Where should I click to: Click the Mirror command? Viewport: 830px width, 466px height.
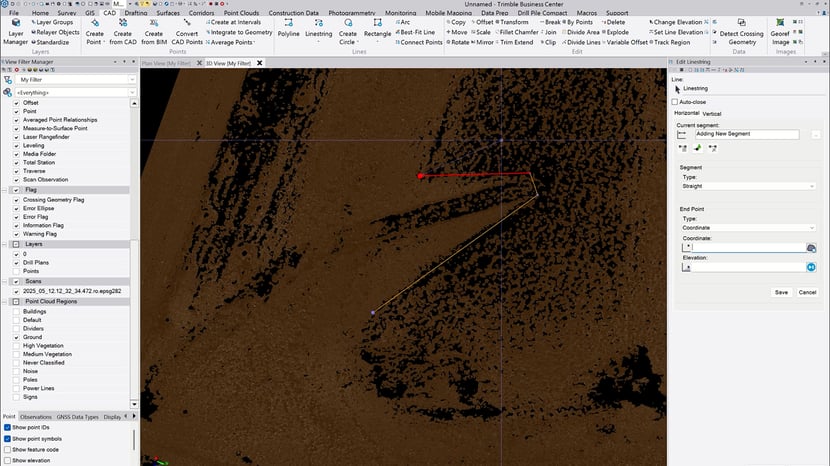(482, 42)
